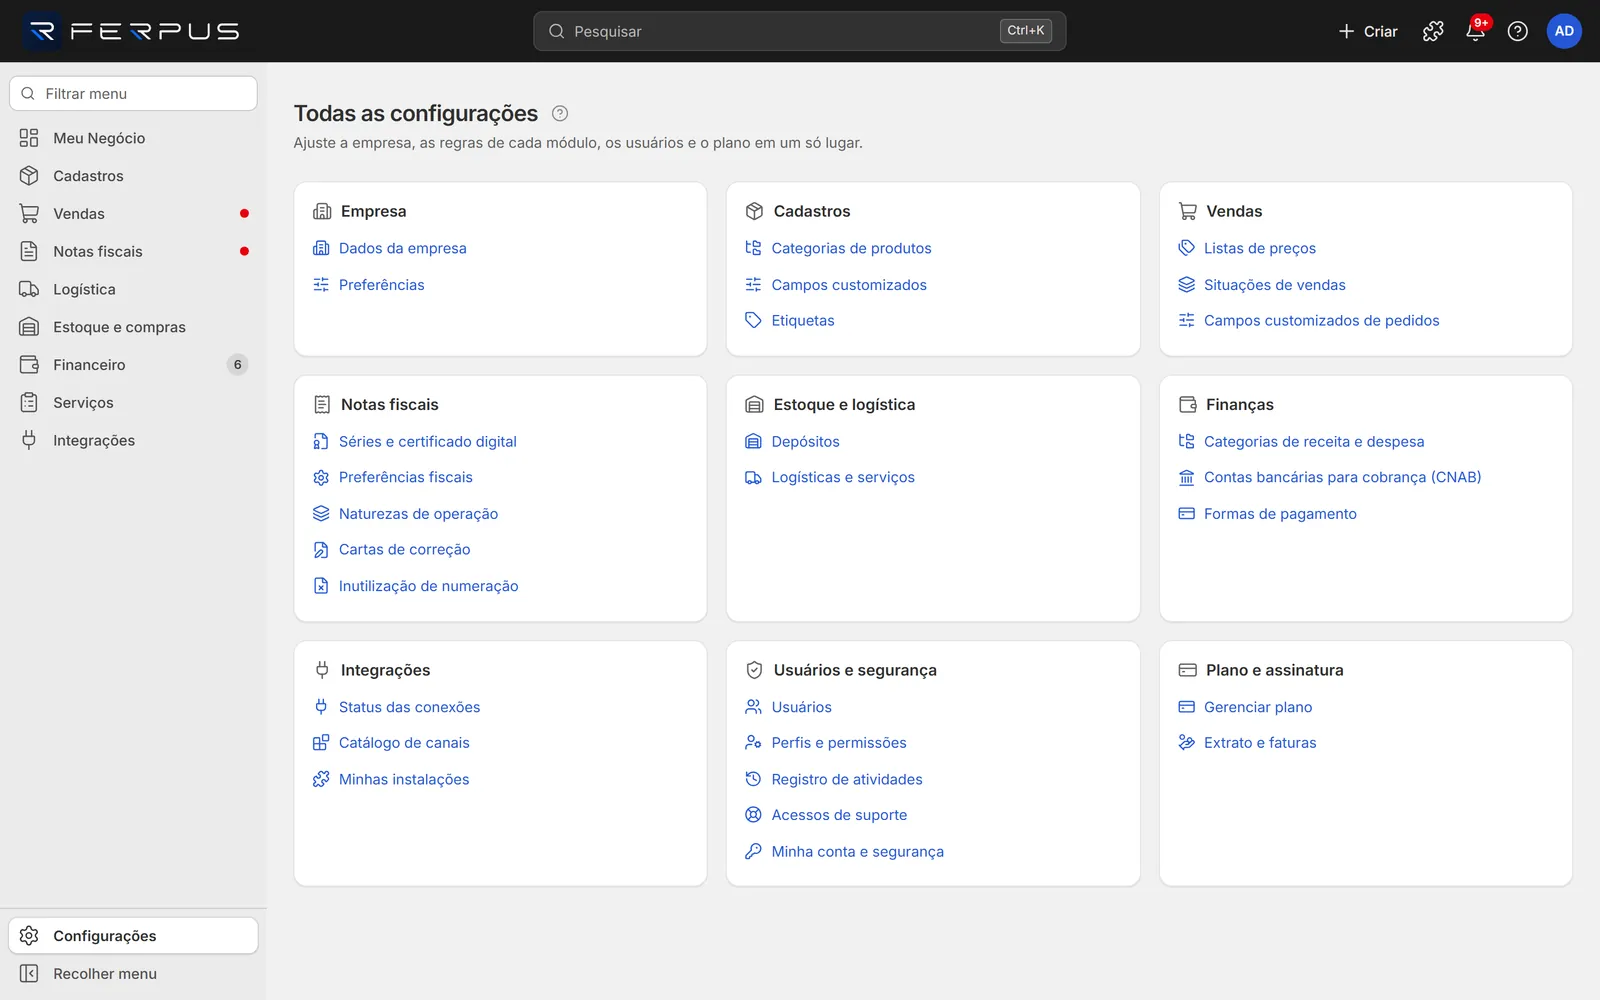Screen dimensions: 1600x1000
Task: Open Listas de preços link
Action: [1259, 248]
